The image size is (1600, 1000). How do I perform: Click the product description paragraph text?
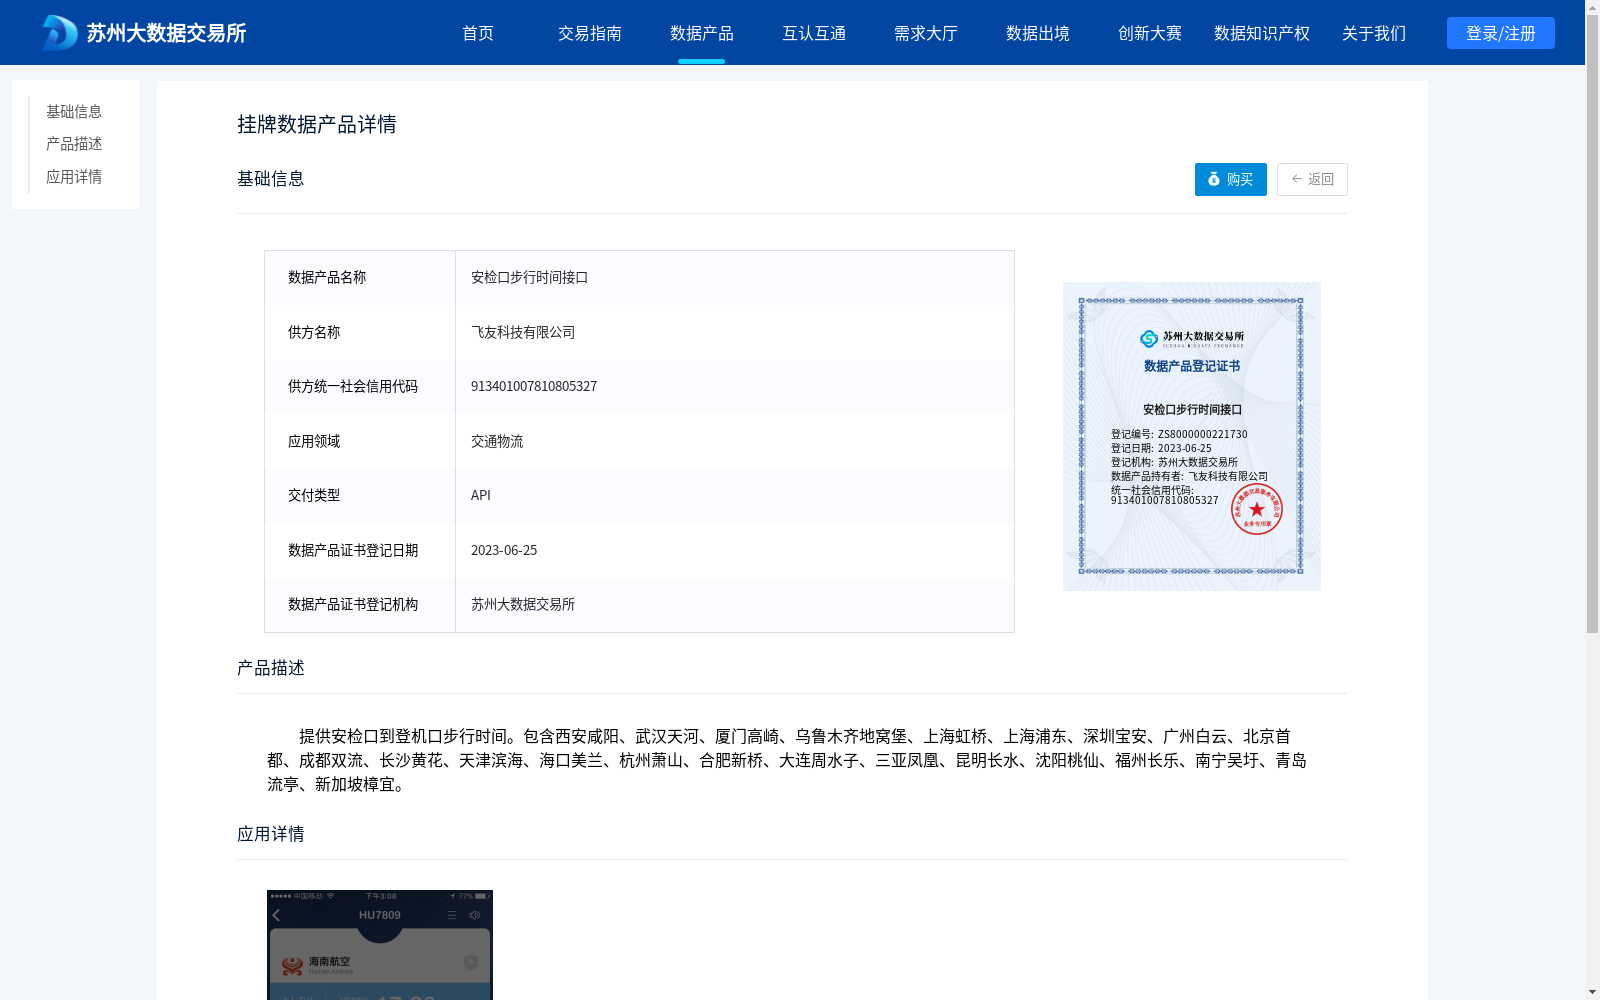pyautogui.click(x=787, y=760)
